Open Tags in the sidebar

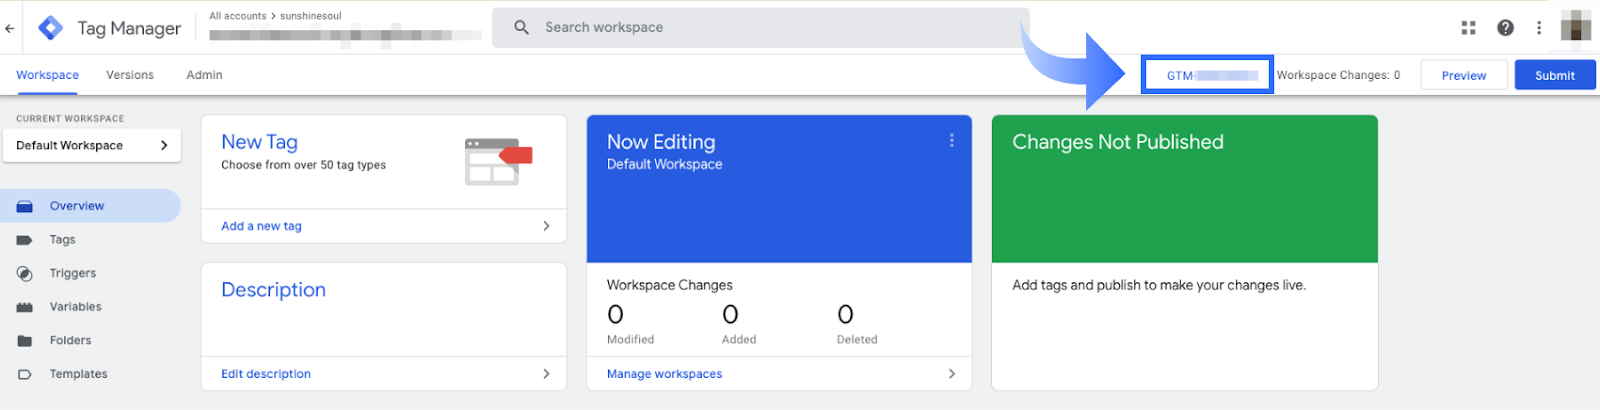point(62,240)
